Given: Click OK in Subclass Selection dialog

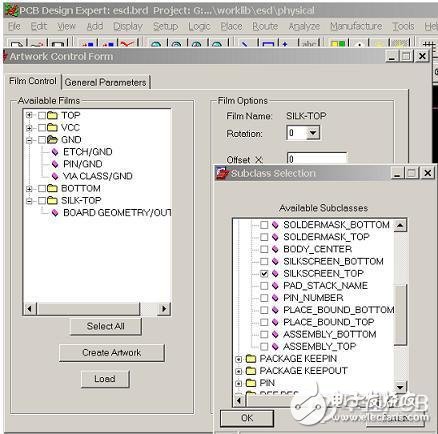Looking at the screenshot, I should click(x=247, y=418).
